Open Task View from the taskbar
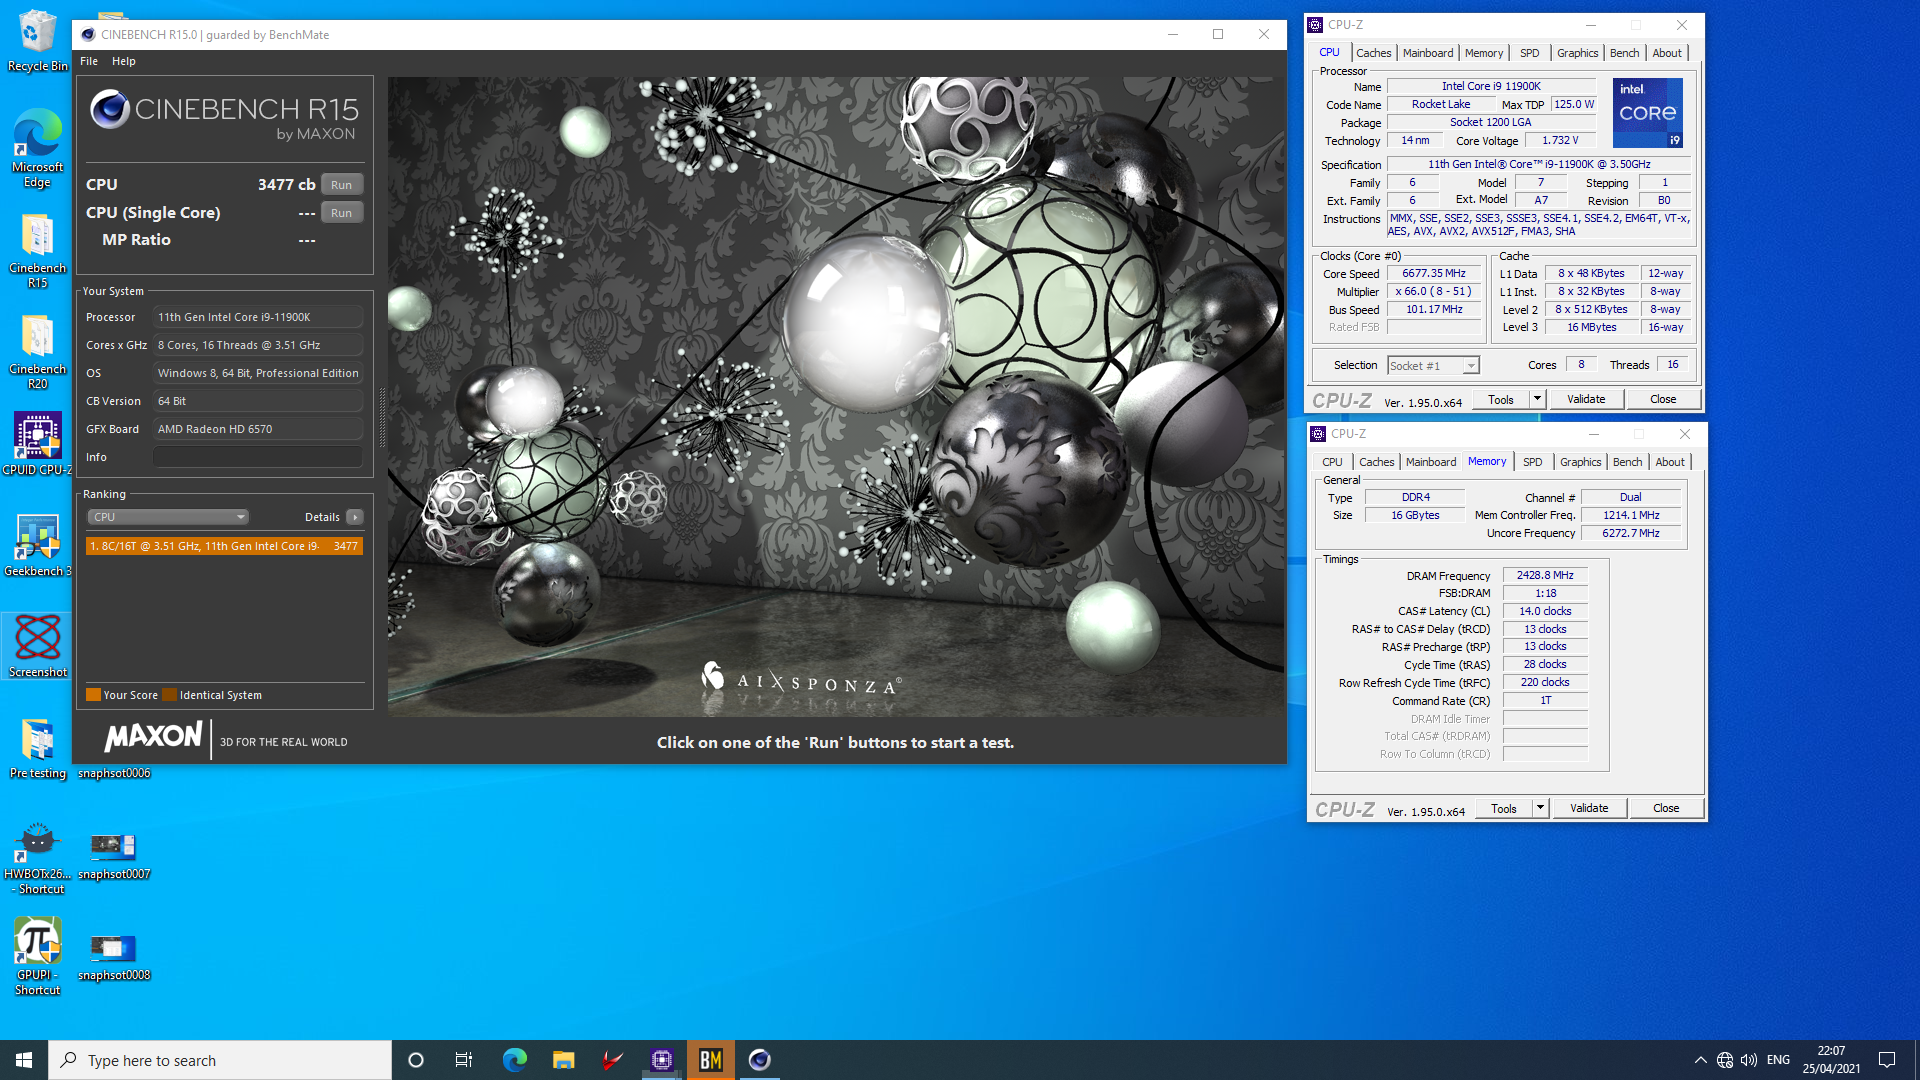Screen dimensions: 1920x1080 click(464, 1060)
